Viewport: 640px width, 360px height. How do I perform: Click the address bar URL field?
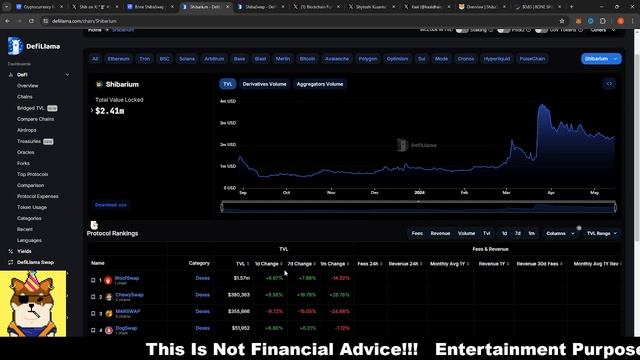pyautogui.click(x=302, y=21)
